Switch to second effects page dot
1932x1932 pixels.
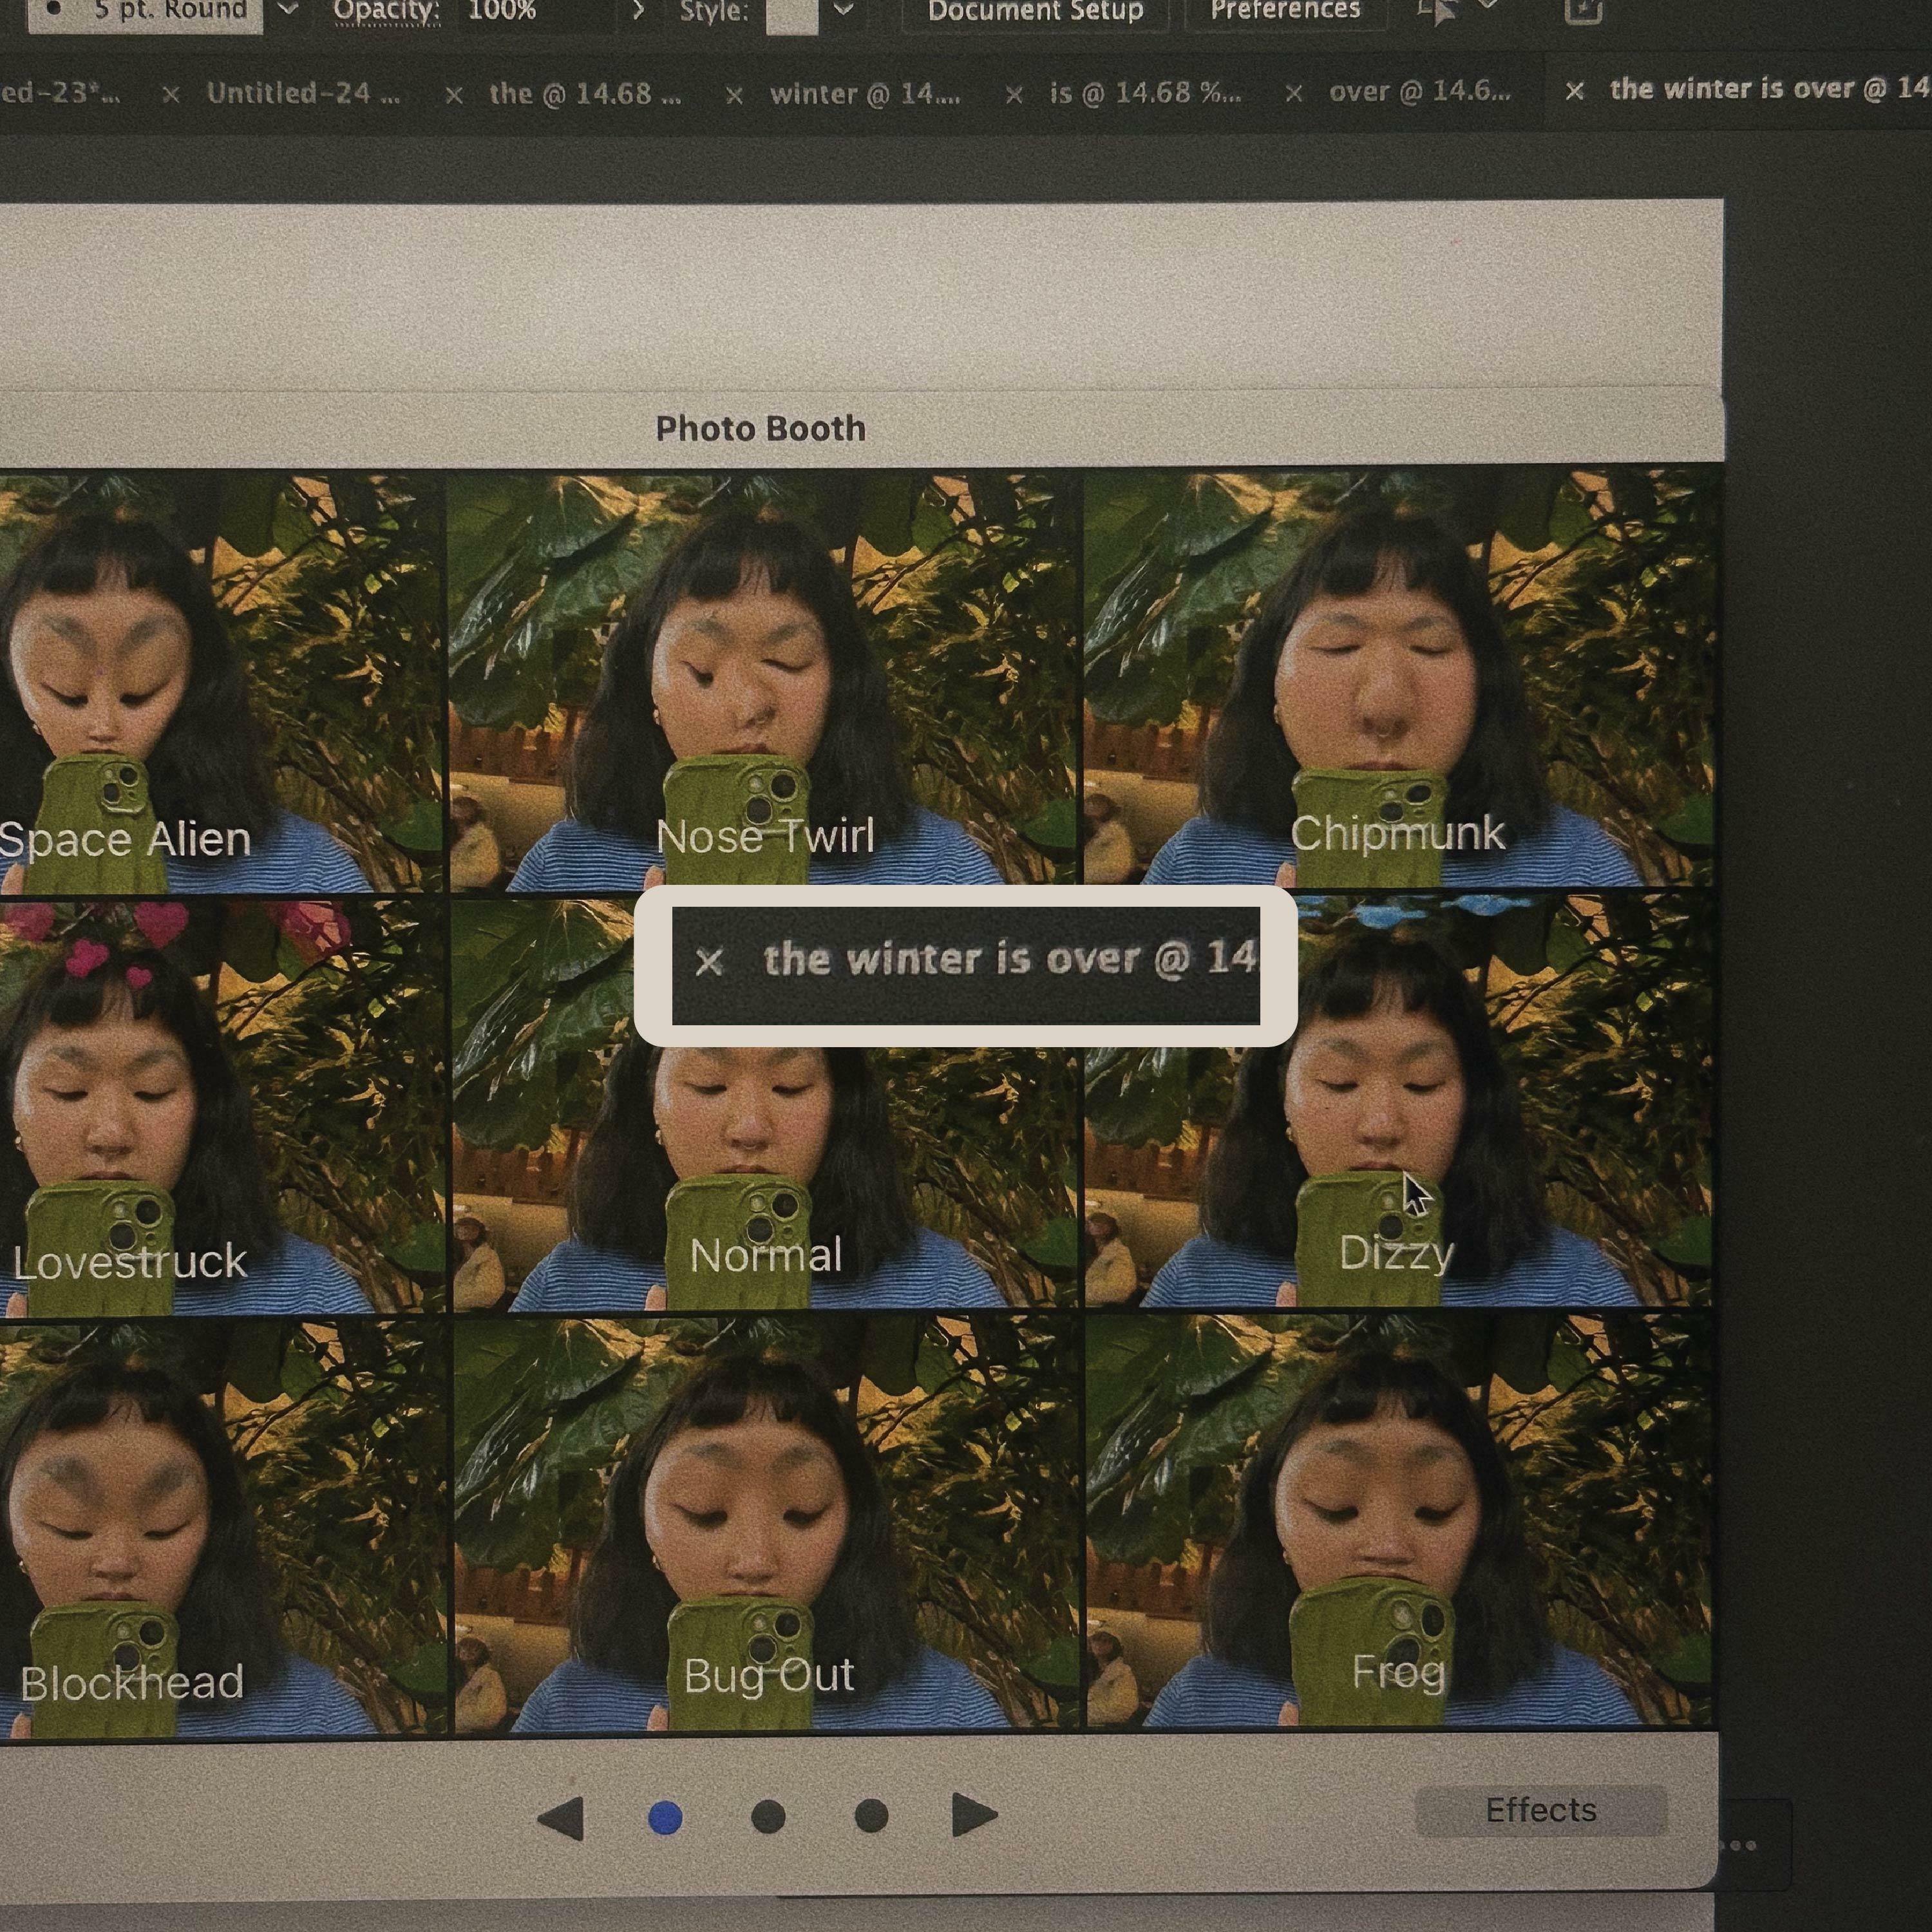tap(768, 1817)
